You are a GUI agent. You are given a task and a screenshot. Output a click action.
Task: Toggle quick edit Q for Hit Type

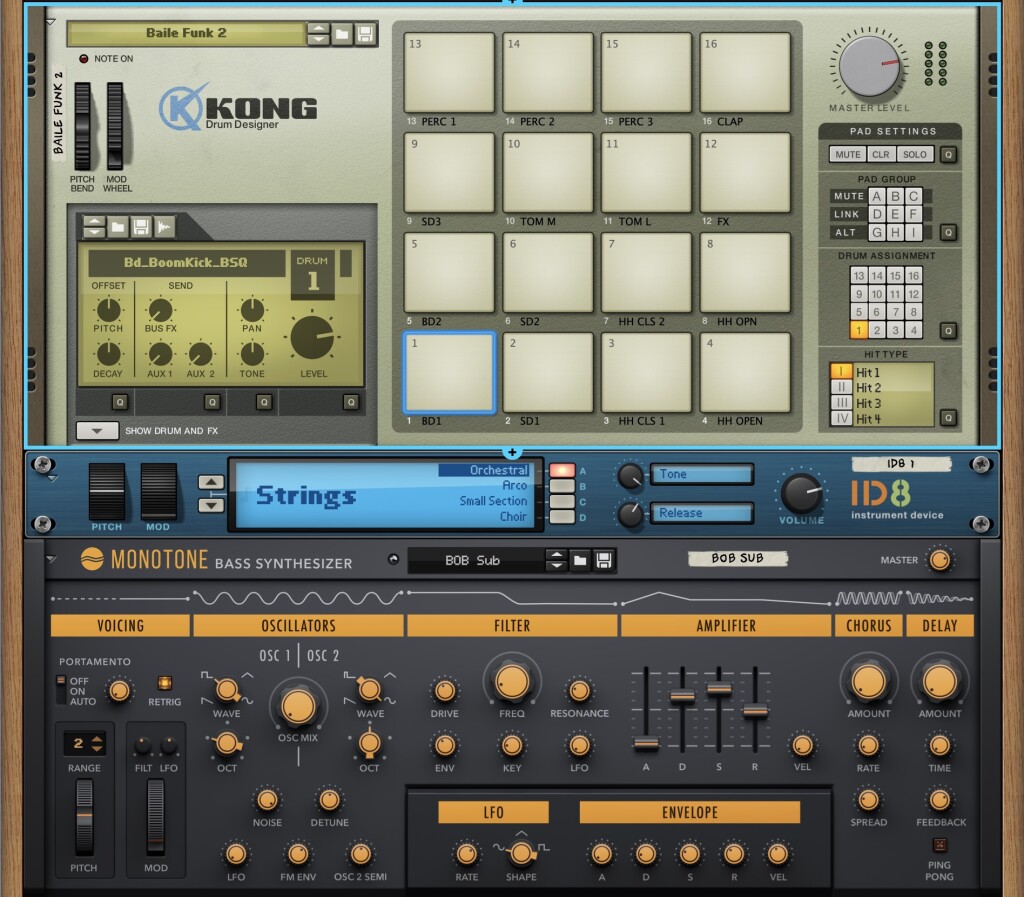tap(948, 418)
